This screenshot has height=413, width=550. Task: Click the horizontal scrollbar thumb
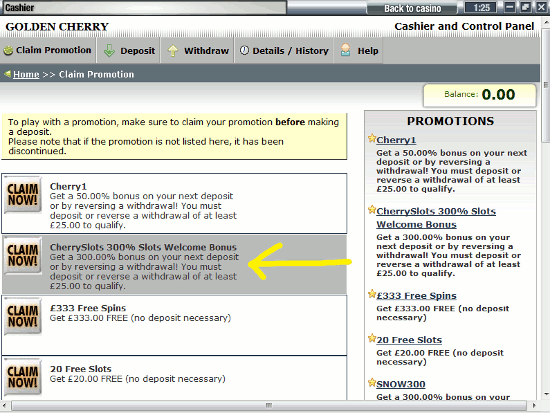(269, 406)
